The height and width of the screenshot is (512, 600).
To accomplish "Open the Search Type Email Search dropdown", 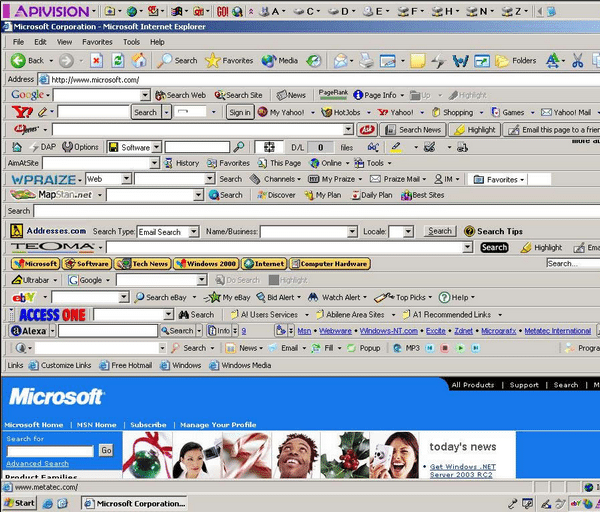I will [194, 232].
